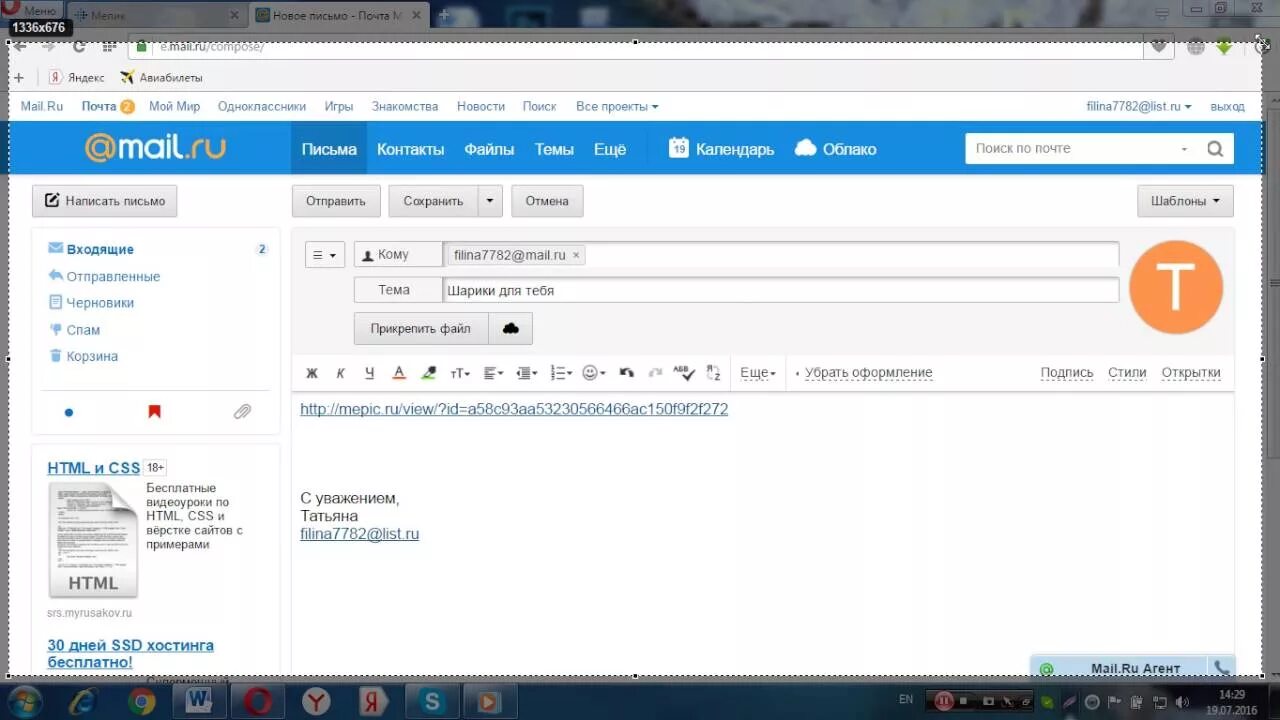The height and width of the screenshot is (720, 1280).
Task: Open the numbered list dropdown
Action: [561, 373]
